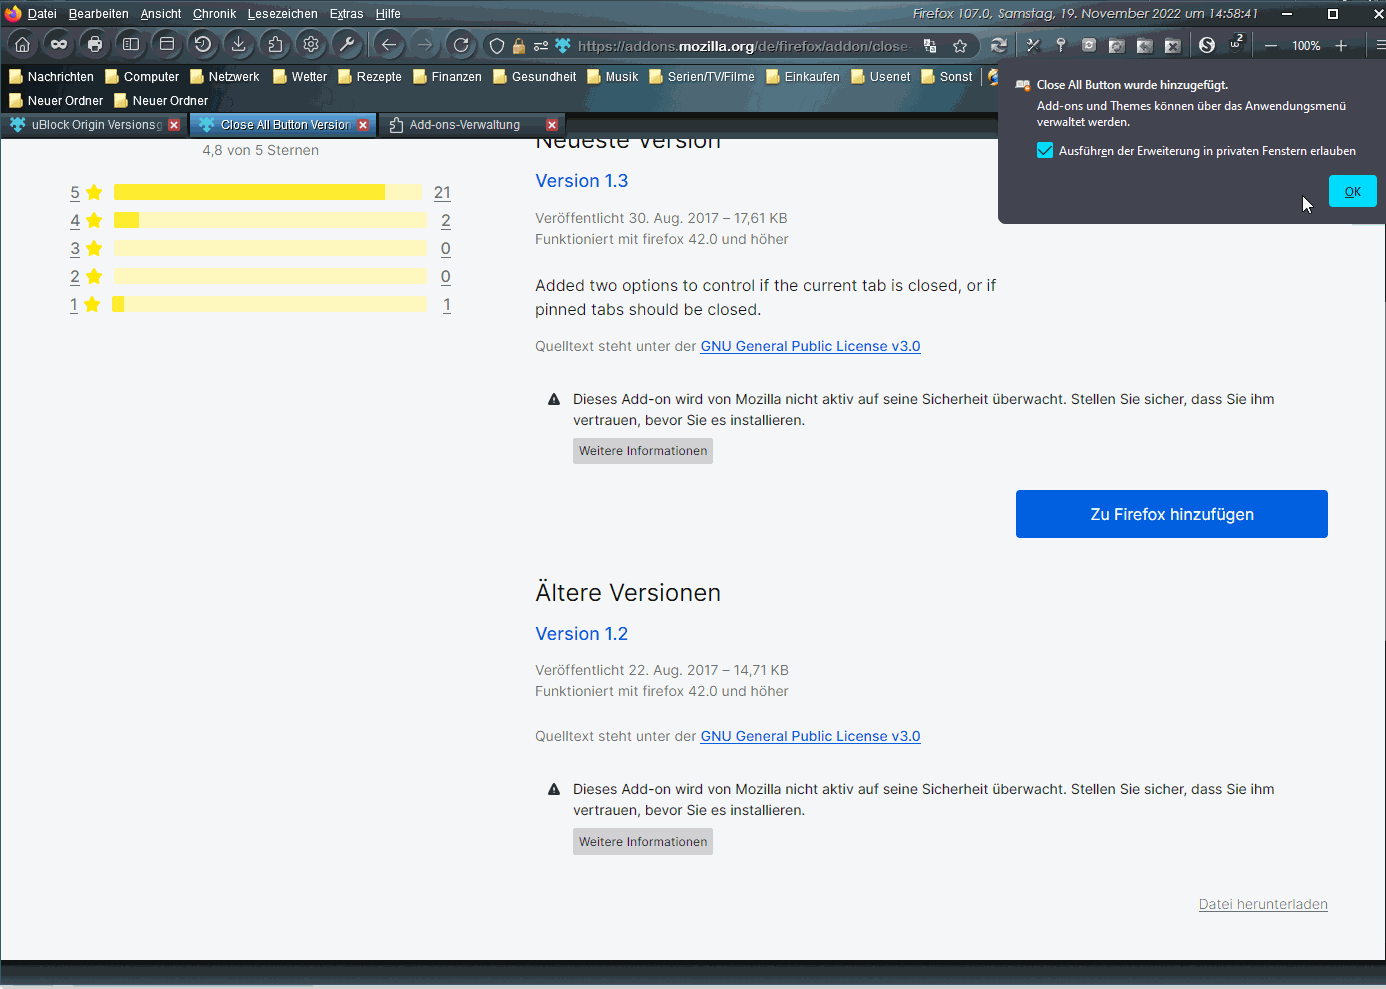Click the Home toolbar icon
Screen dimensions: 1386x989
[x=22, y=45]
